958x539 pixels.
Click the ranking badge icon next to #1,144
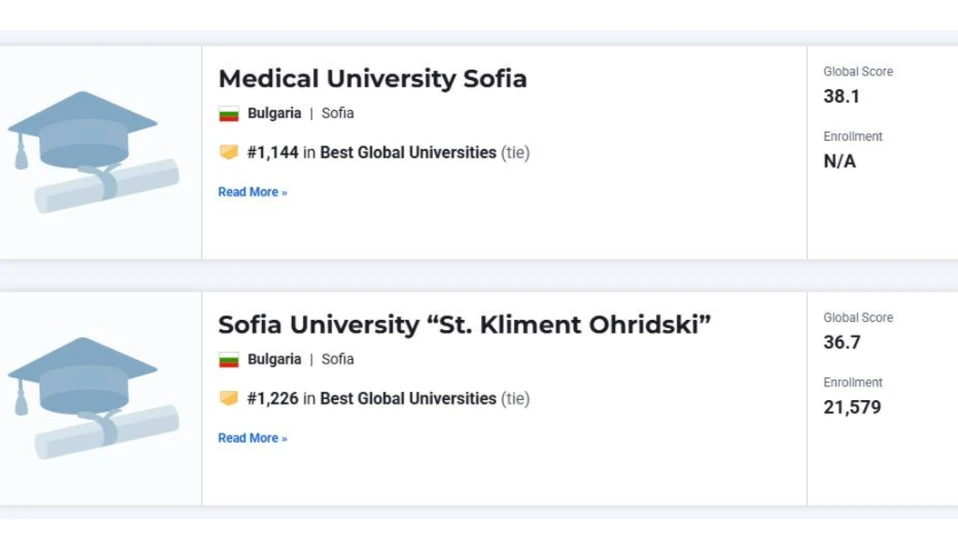click(229, 153)
